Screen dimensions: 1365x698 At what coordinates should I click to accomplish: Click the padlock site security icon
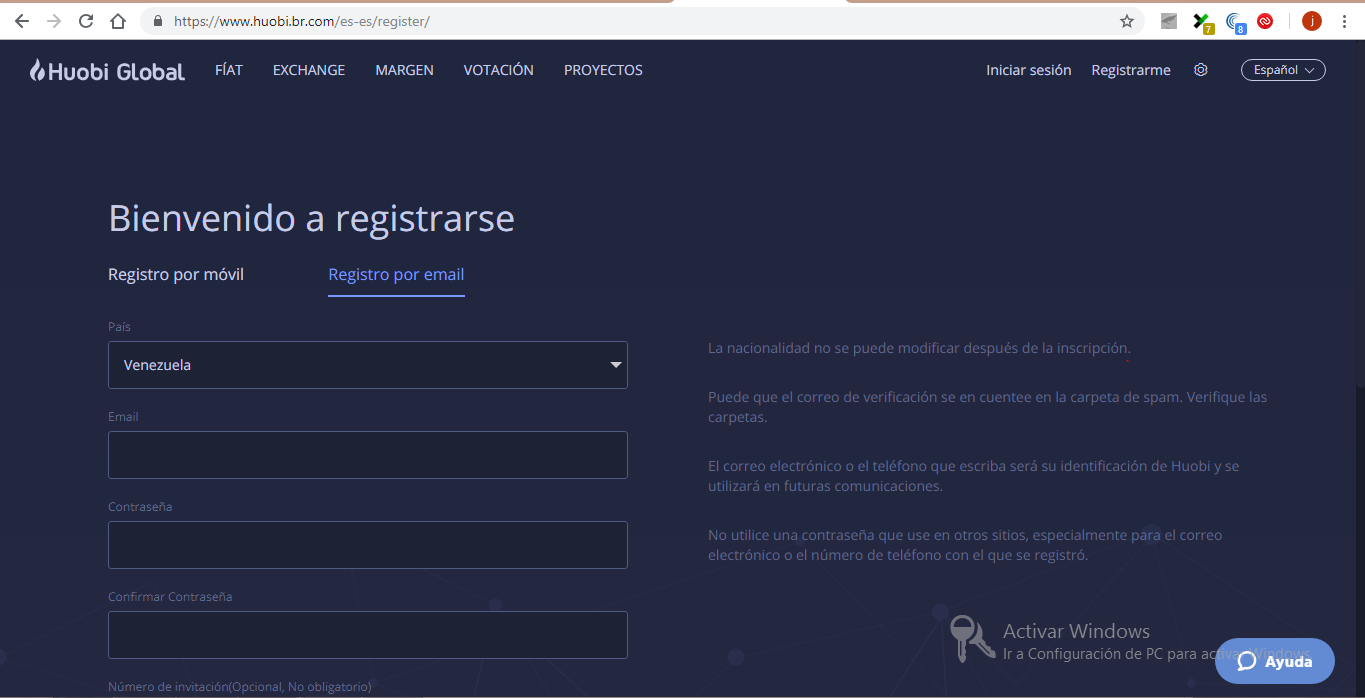[x=157, y=21]
